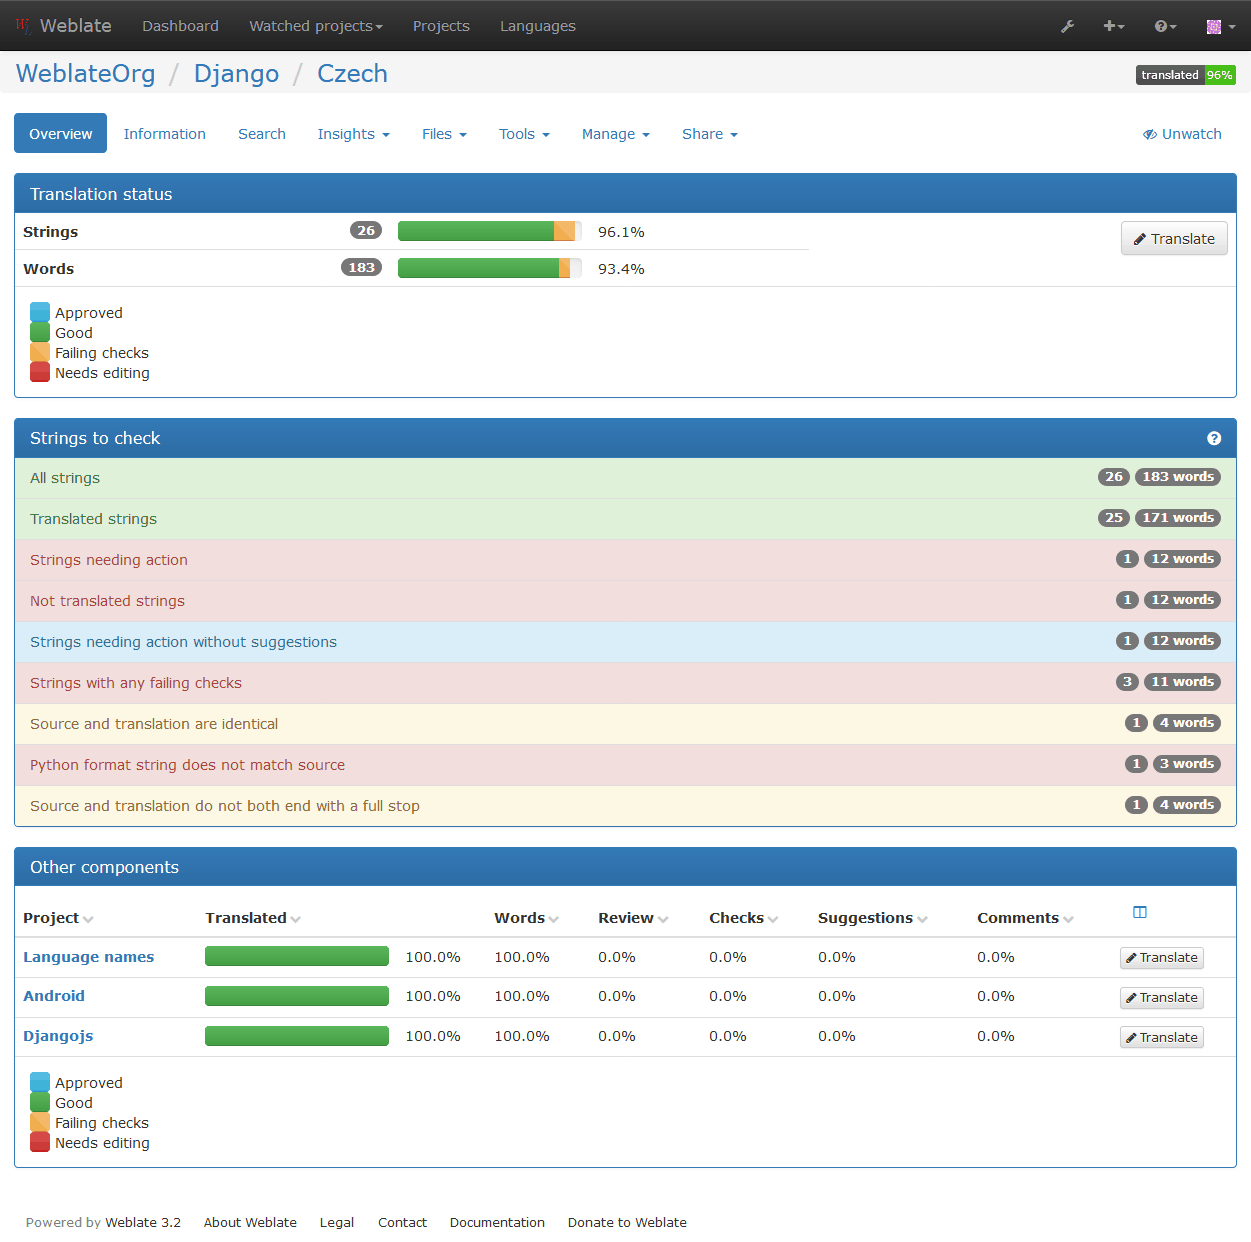Sort by the Review column
Screen dimensions: 1251x1242
[633, 918]
